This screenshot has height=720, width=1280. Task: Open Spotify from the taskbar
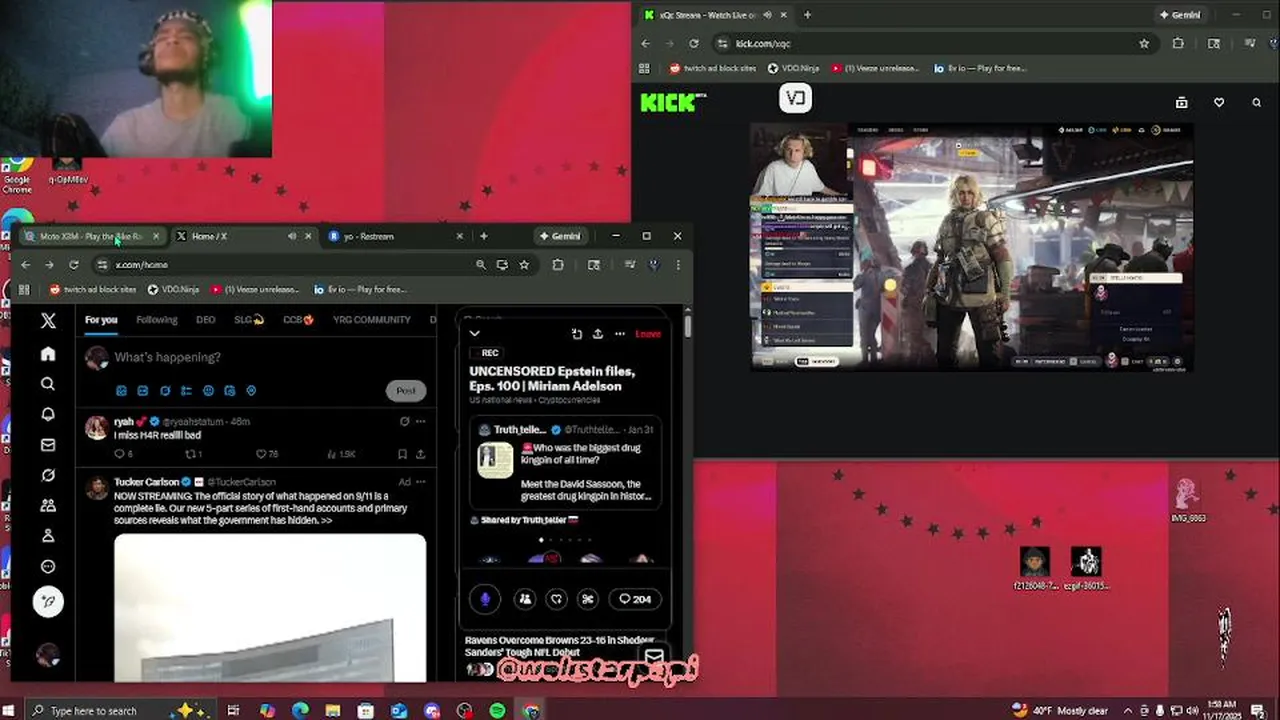coord(497,711)
